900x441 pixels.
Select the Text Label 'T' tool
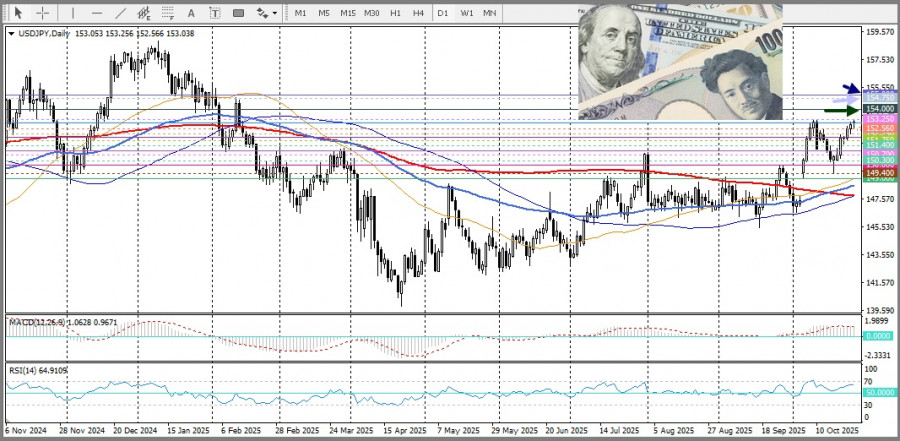(x=215, y=13)
